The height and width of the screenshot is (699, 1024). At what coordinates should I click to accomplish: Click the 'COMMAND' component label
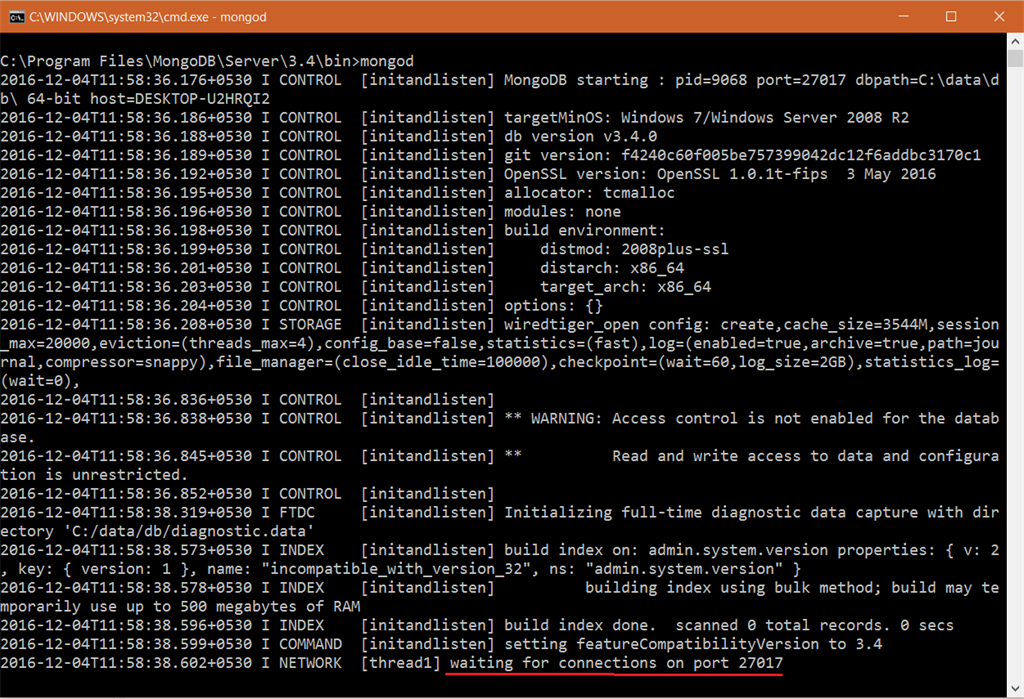tap(310, 645)
